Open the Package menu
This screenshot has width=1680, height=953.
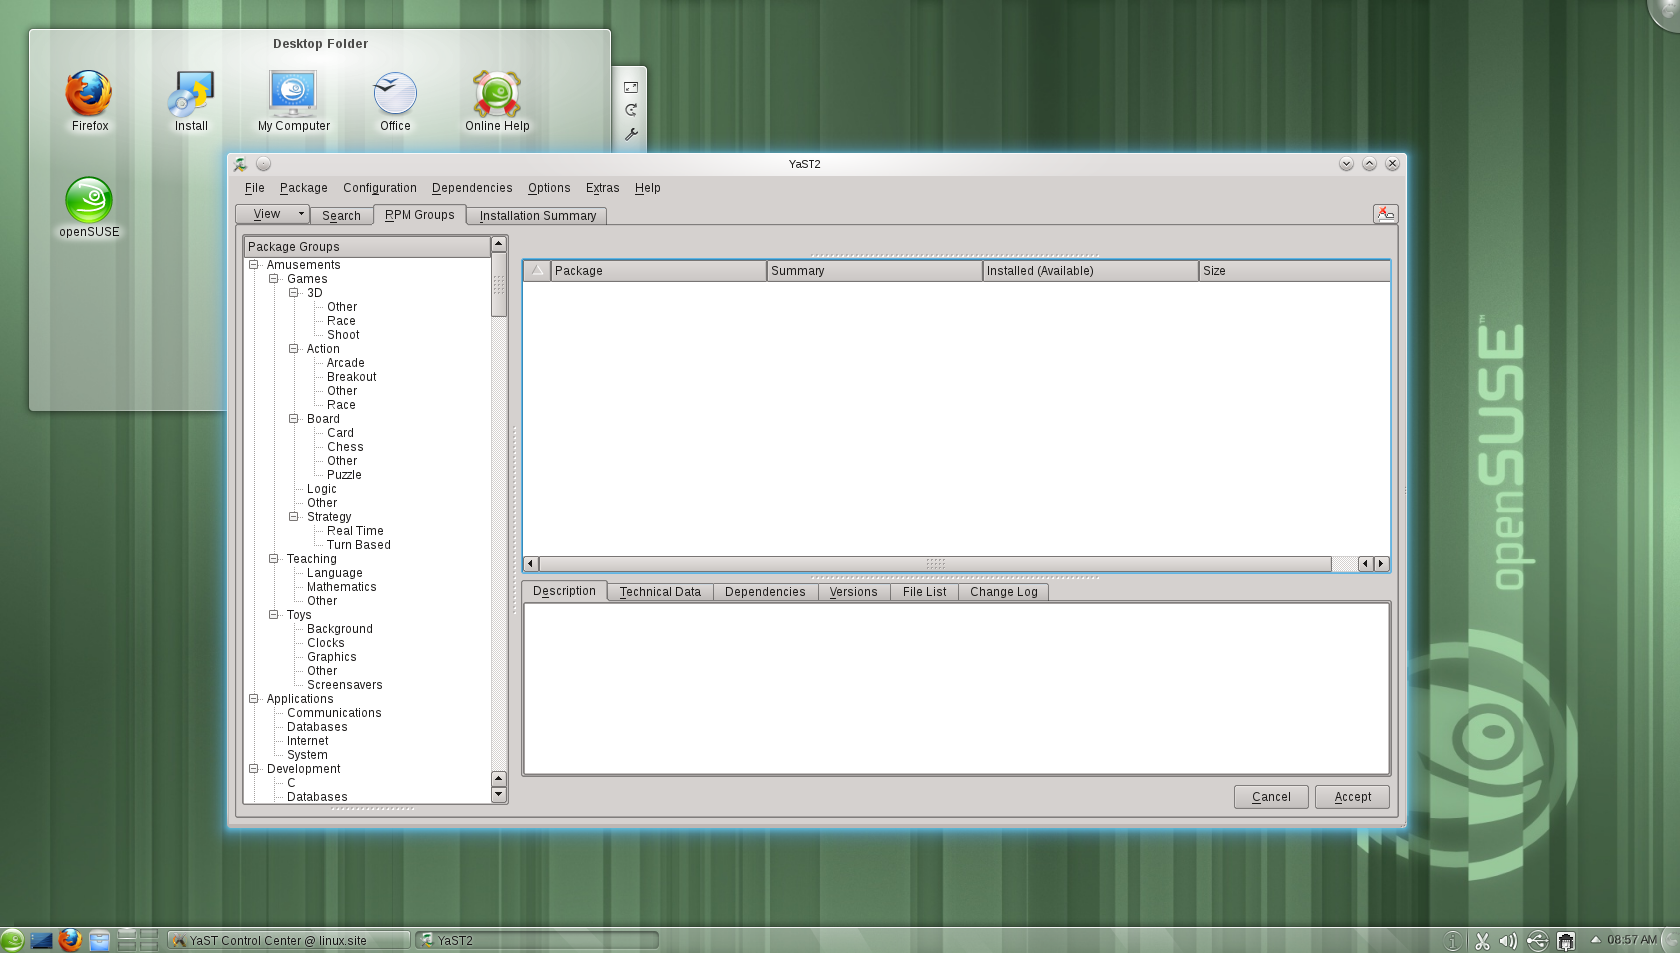click(x=304, y=188)
